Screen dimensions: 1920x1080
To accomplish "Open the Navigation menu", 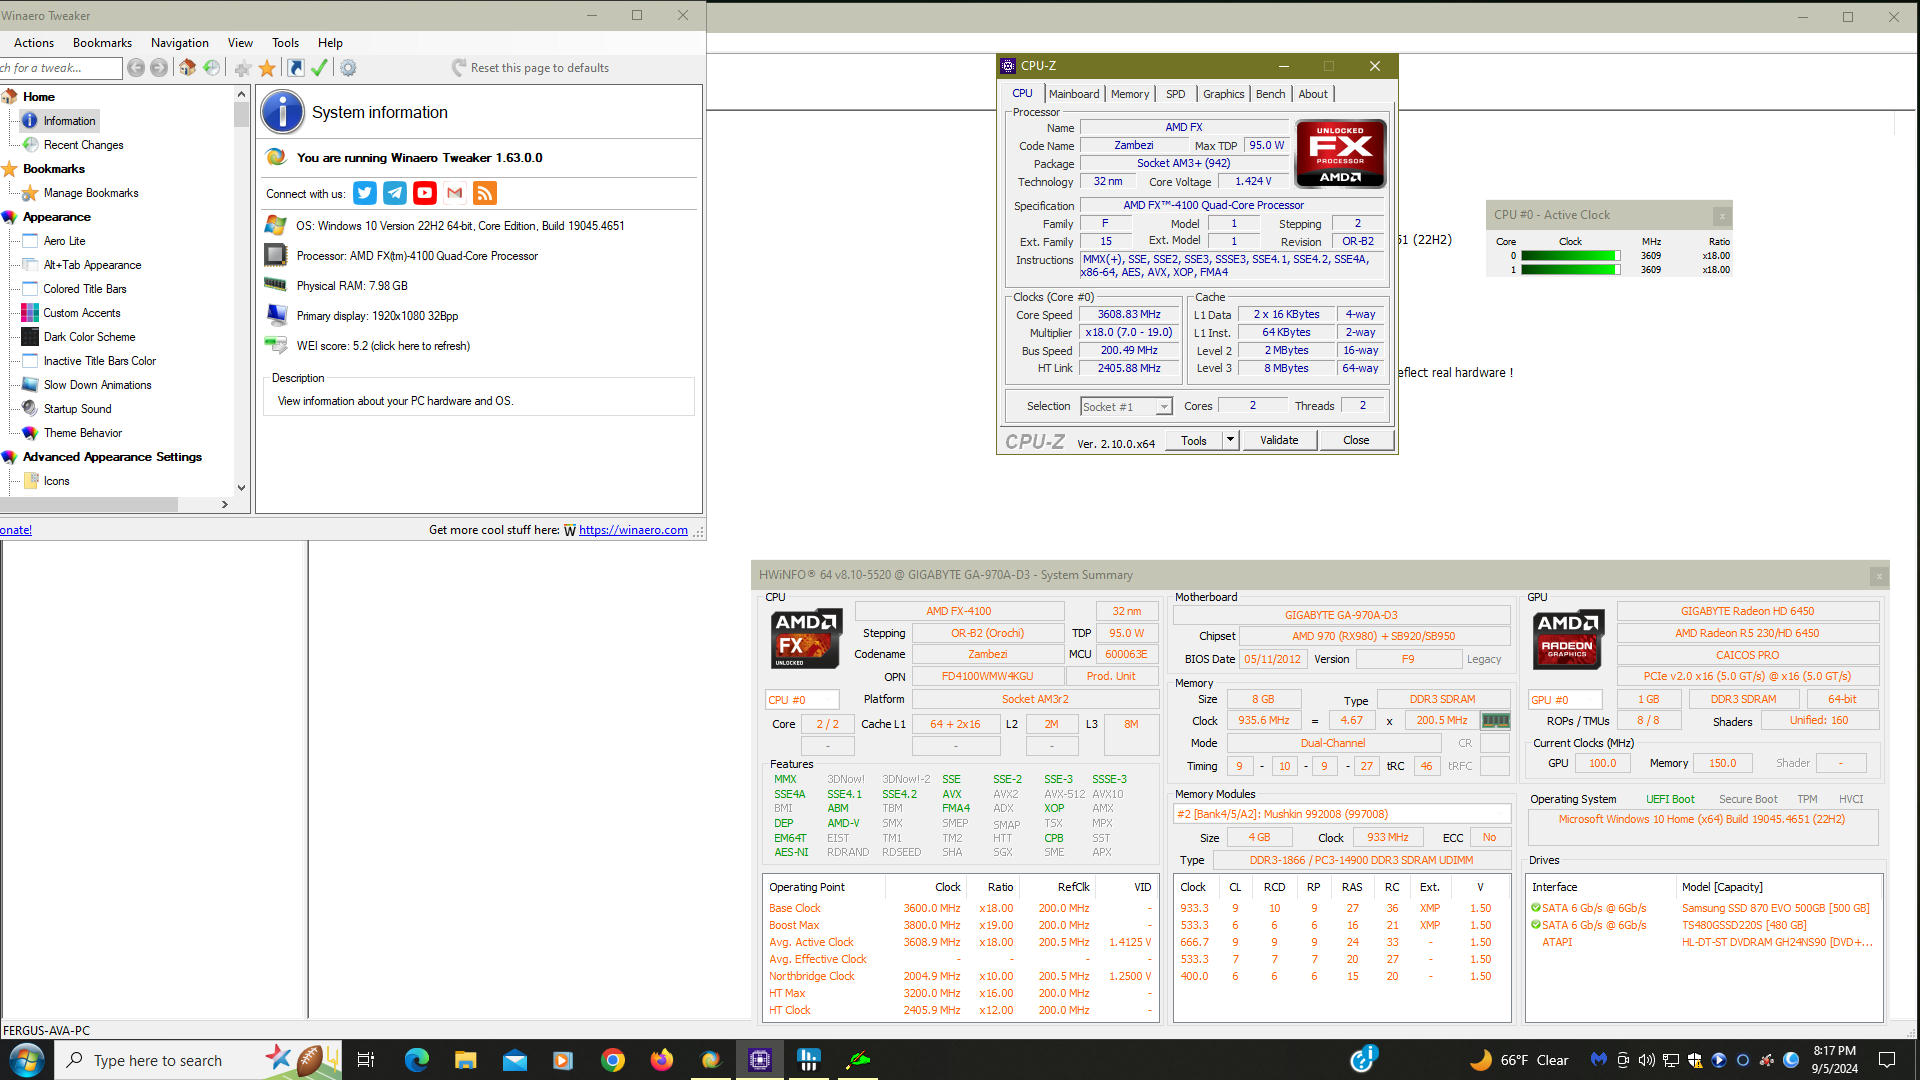I will click(x=180, y=43).
